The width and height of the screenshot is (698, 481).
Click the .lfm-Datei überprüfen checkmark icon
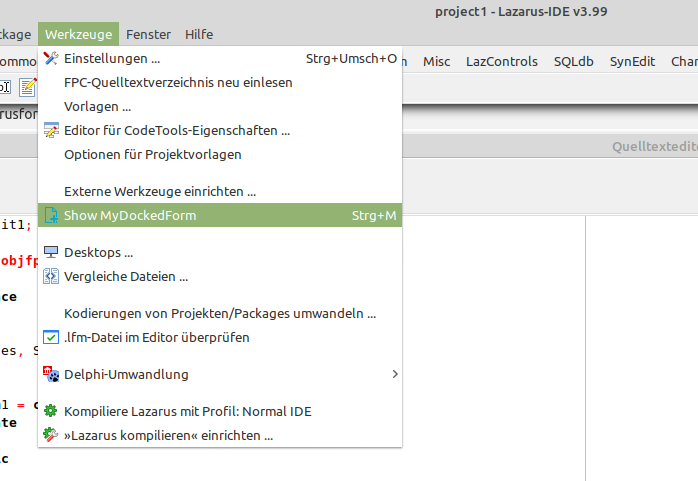coord(51,337)
